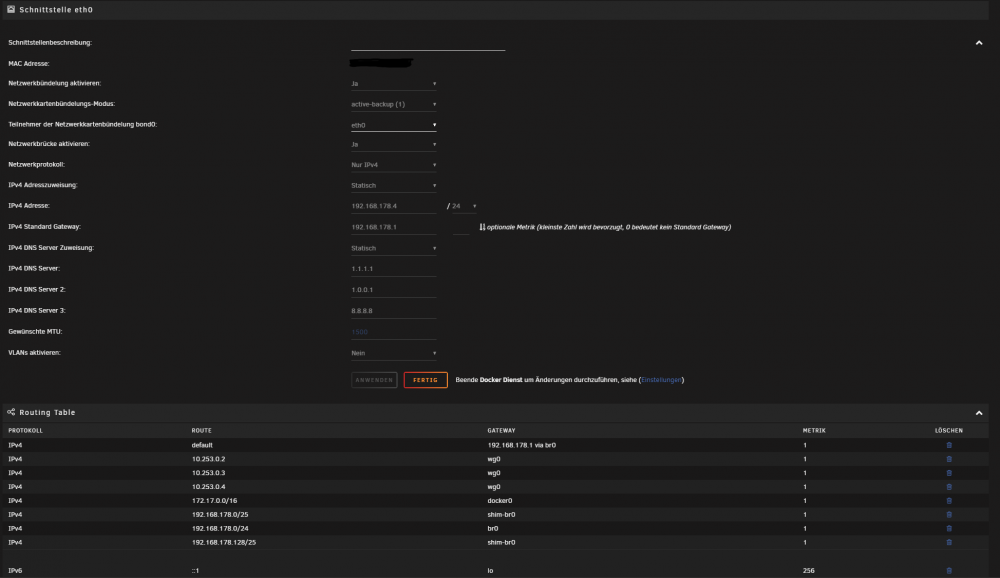Screen dimensions: 1000x578
Task: Open Netzwerkbündelung aktivieren dropdown
Action: [393, 84]
